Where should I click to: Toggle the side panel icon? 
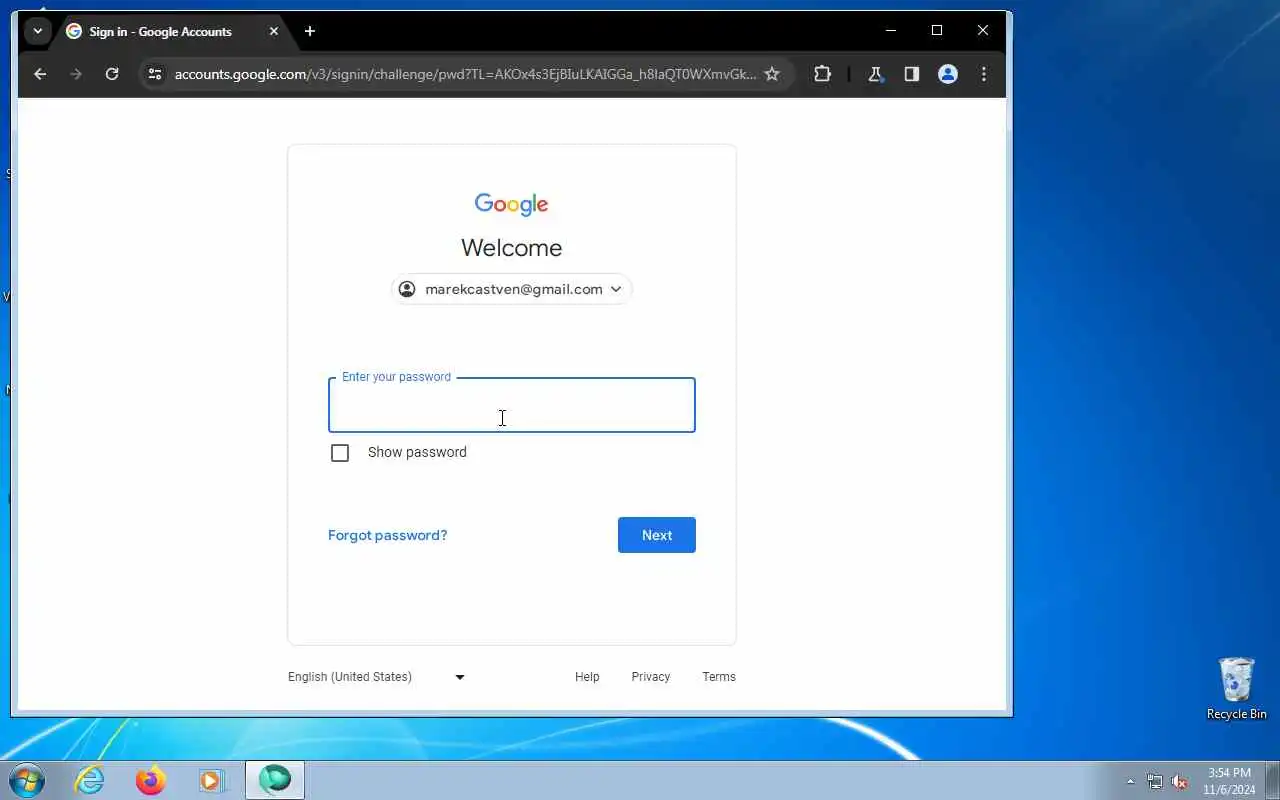tap(911, 74)
